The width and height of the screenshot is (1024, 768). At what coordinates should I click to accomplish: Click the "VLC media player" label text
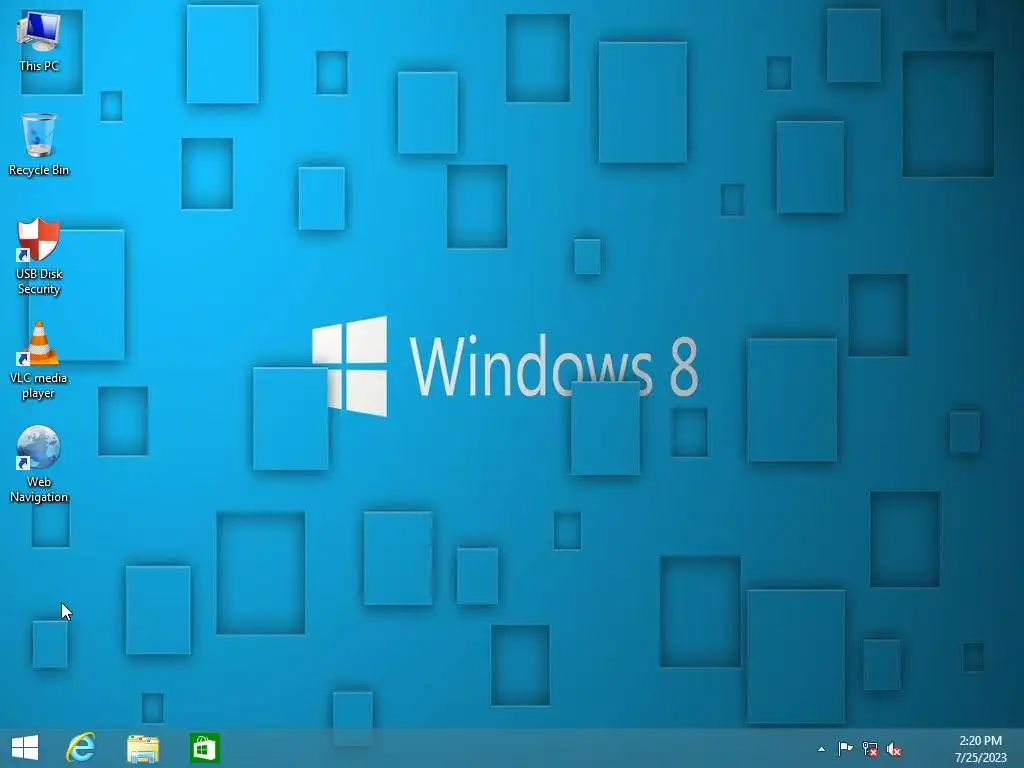(39, 386)
